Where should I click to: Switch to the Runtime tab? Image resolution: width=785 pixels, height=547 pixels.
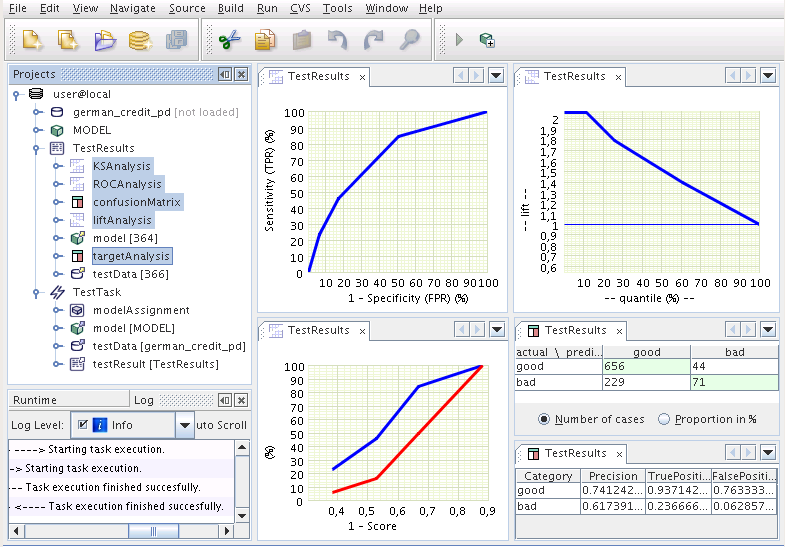point(69,400)
